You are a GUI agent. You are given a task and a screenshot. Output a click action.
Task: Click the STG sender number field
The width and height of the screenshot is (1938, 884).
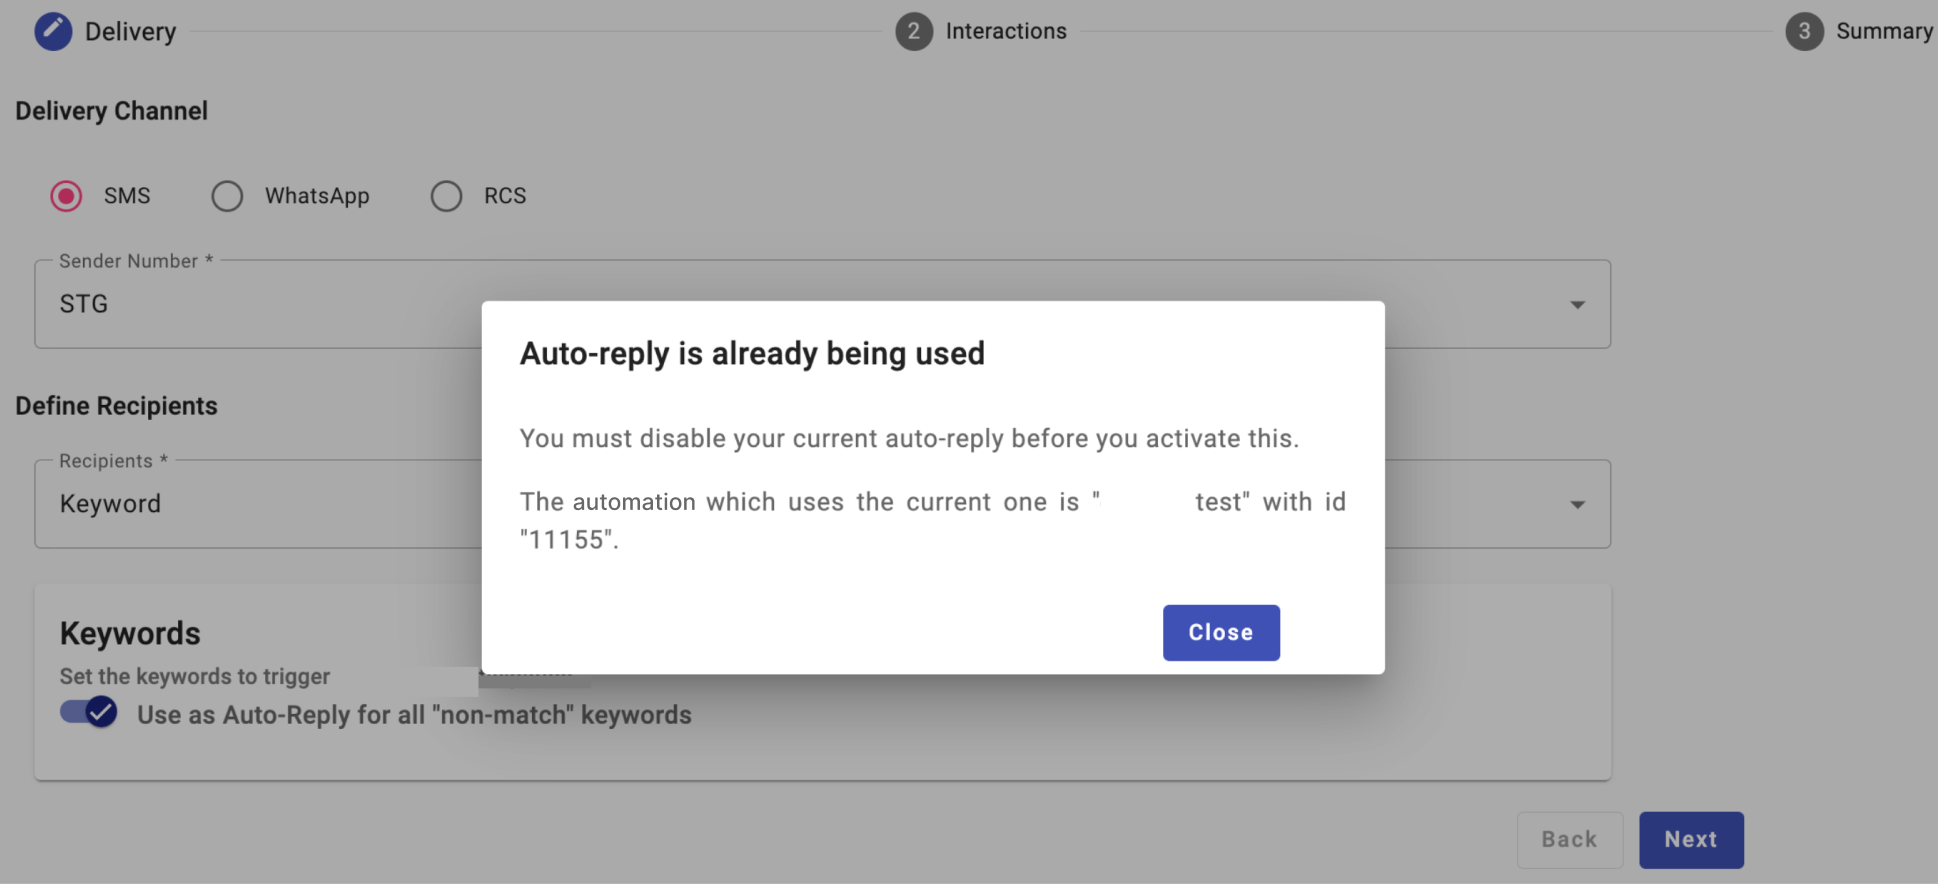point(822,304)
